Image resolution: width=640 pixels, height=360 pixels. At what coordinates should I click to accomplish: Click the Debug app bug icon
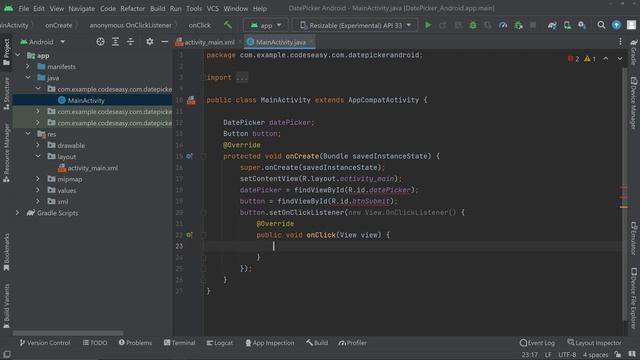click(x=473, y=25)
